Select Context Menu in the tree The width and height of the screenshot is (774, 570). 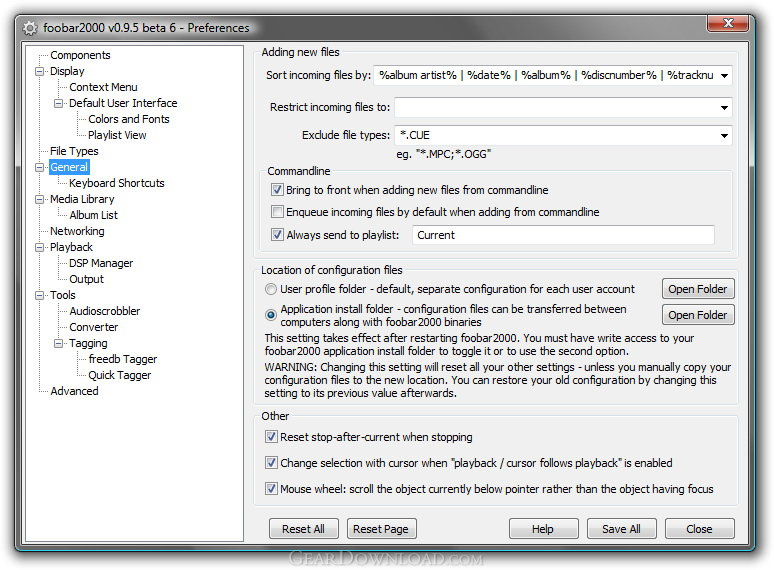pyautogui.click(x=103, y=87)
